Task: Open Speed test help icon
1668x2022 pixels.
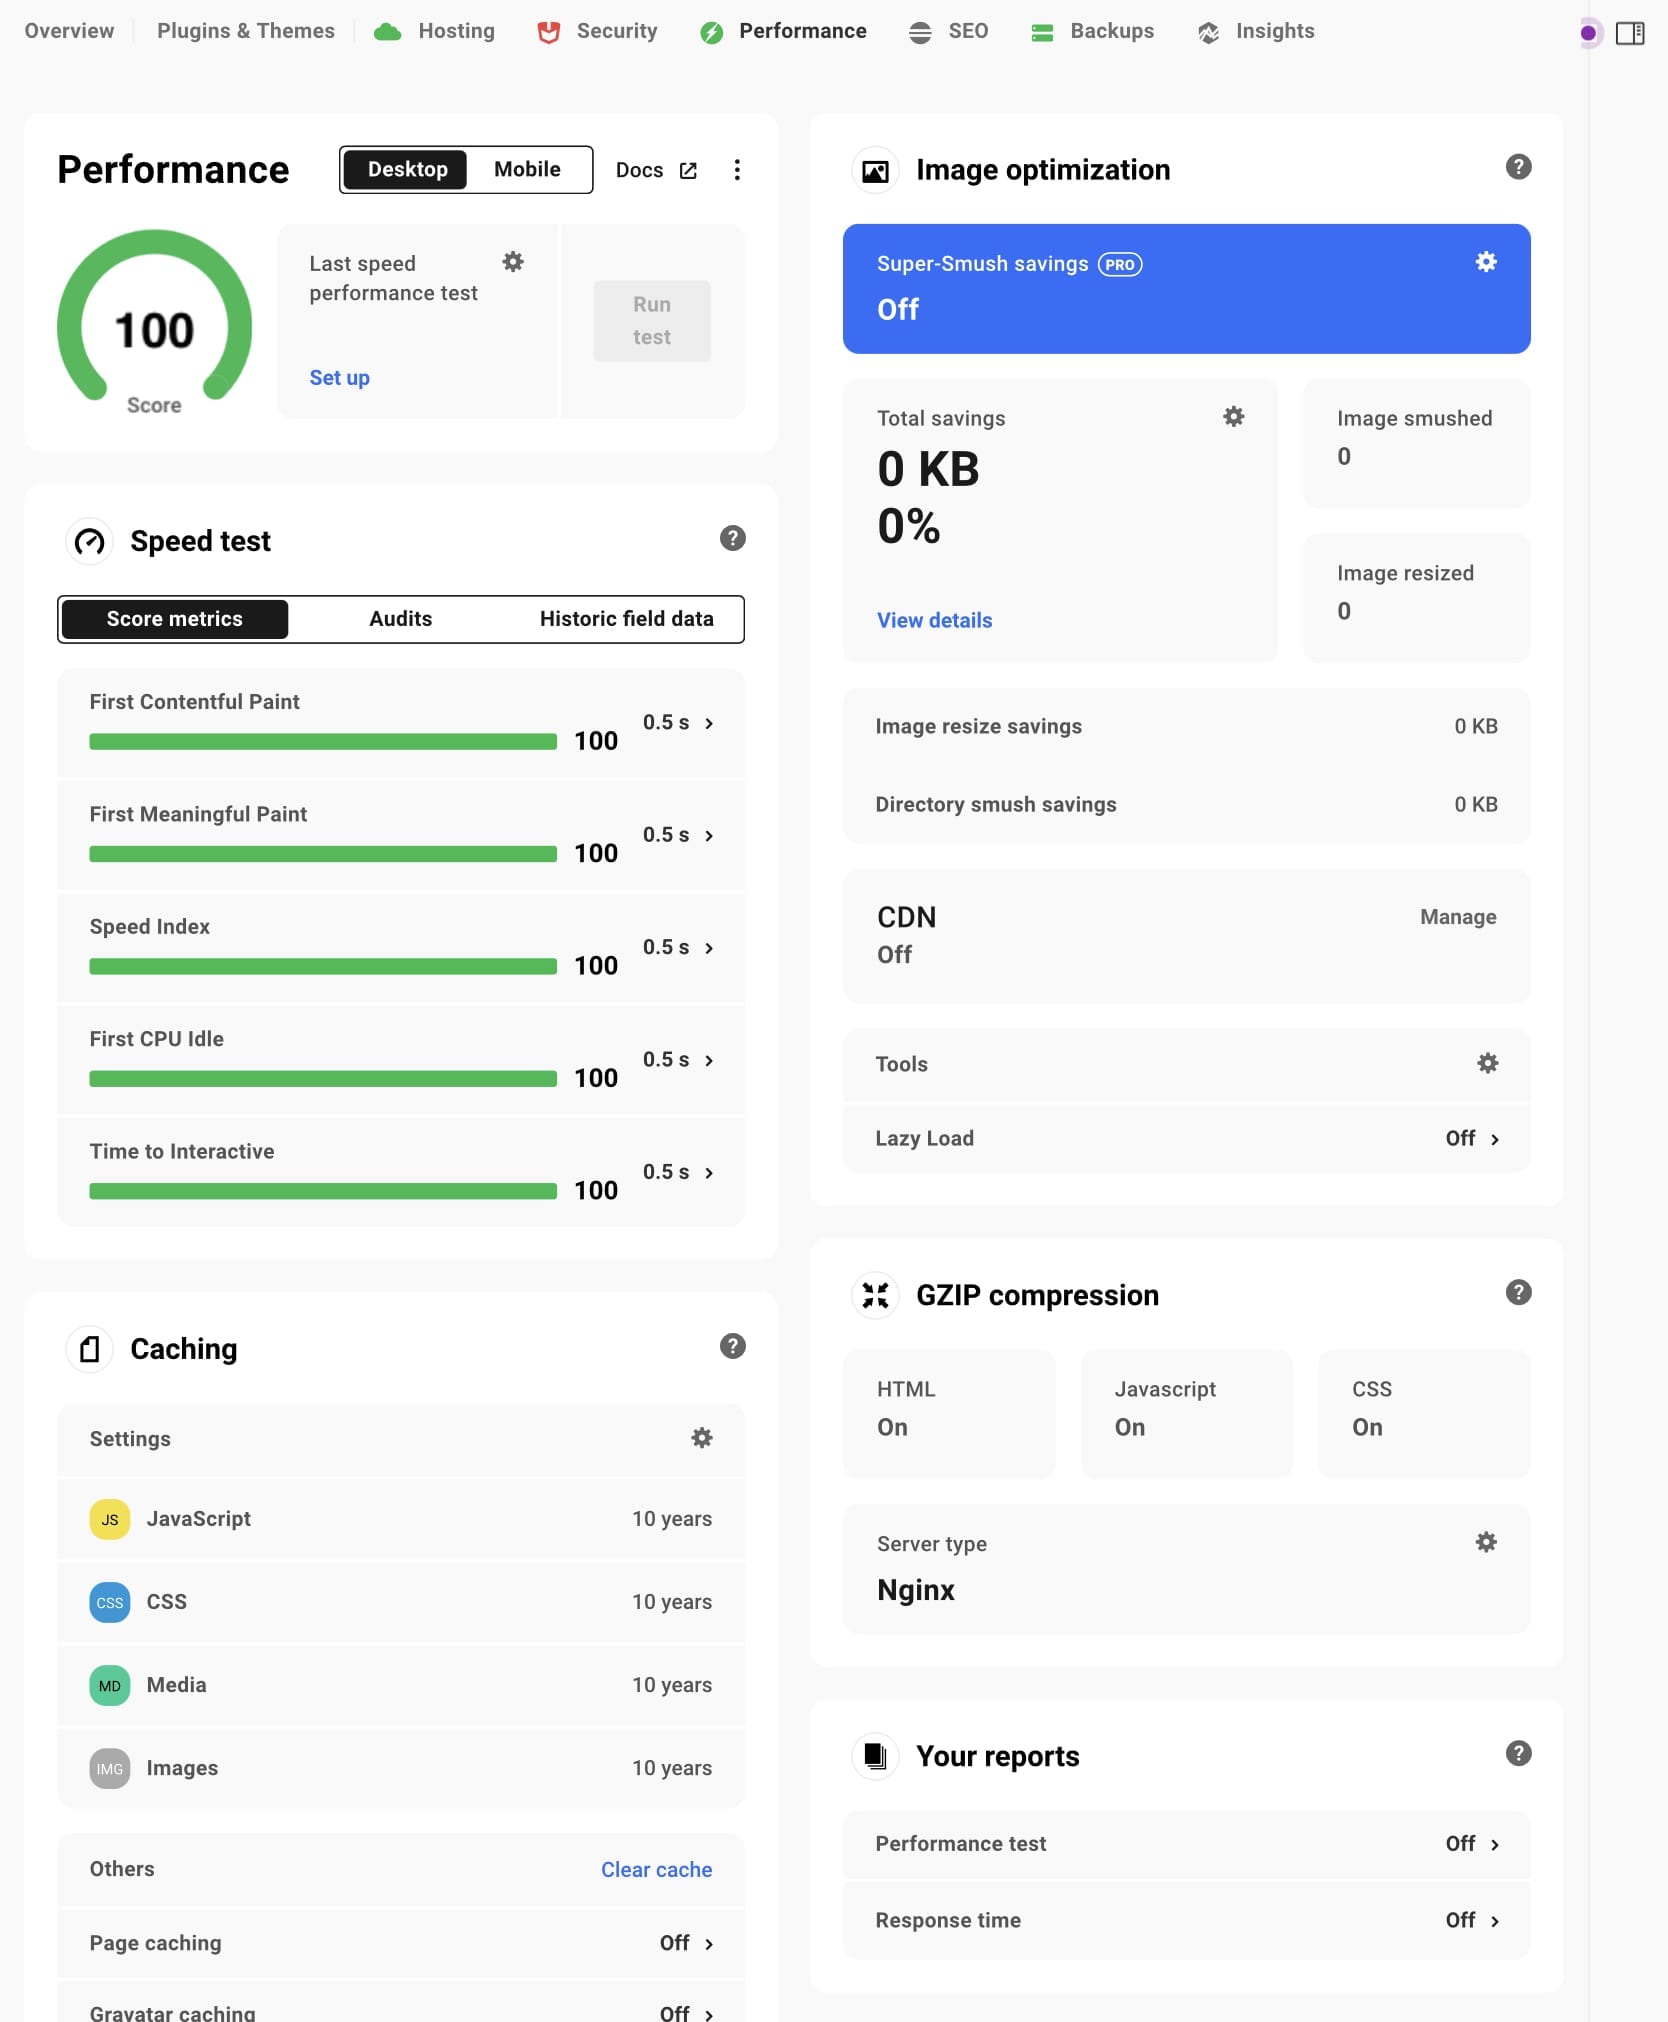Action: point(733,539)
